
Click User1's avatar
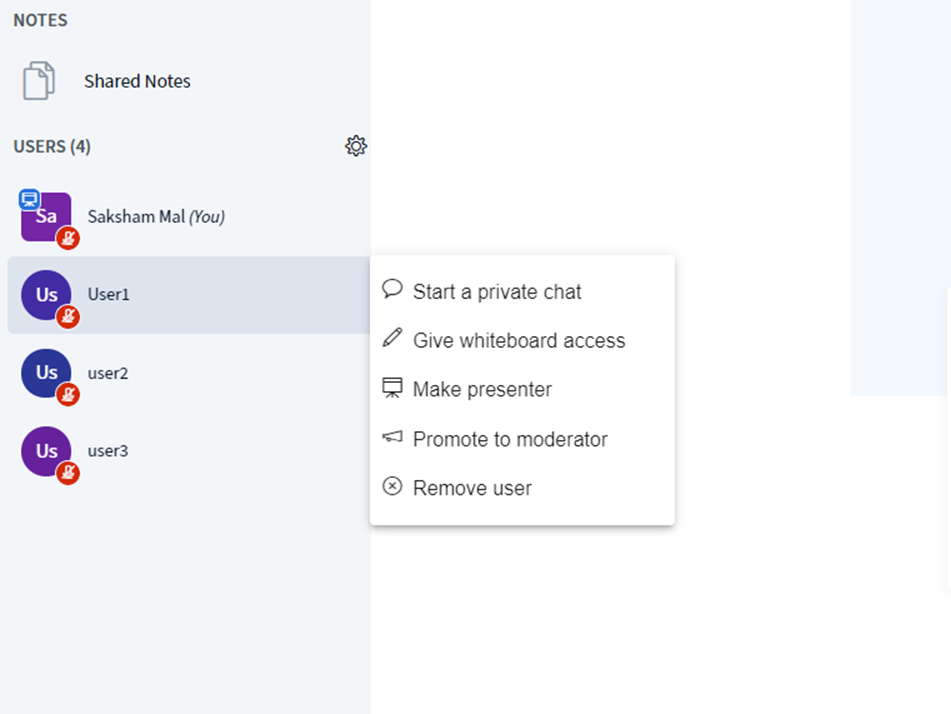46,294
